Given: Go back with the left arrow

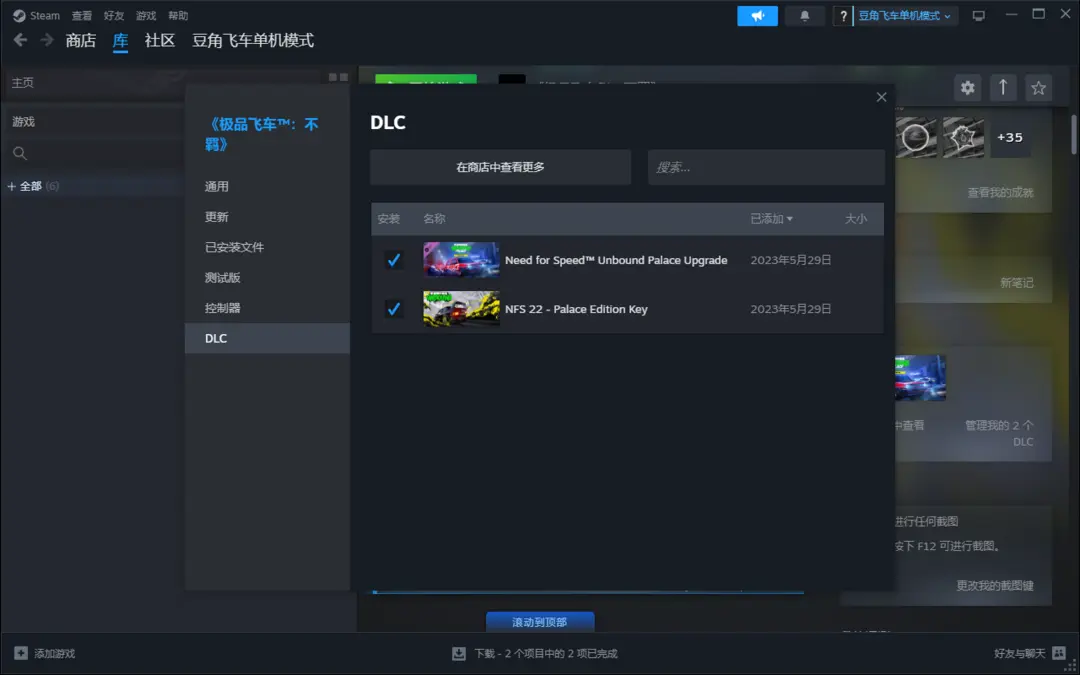Looking at the screenshot, I should (x=21, y=40).
